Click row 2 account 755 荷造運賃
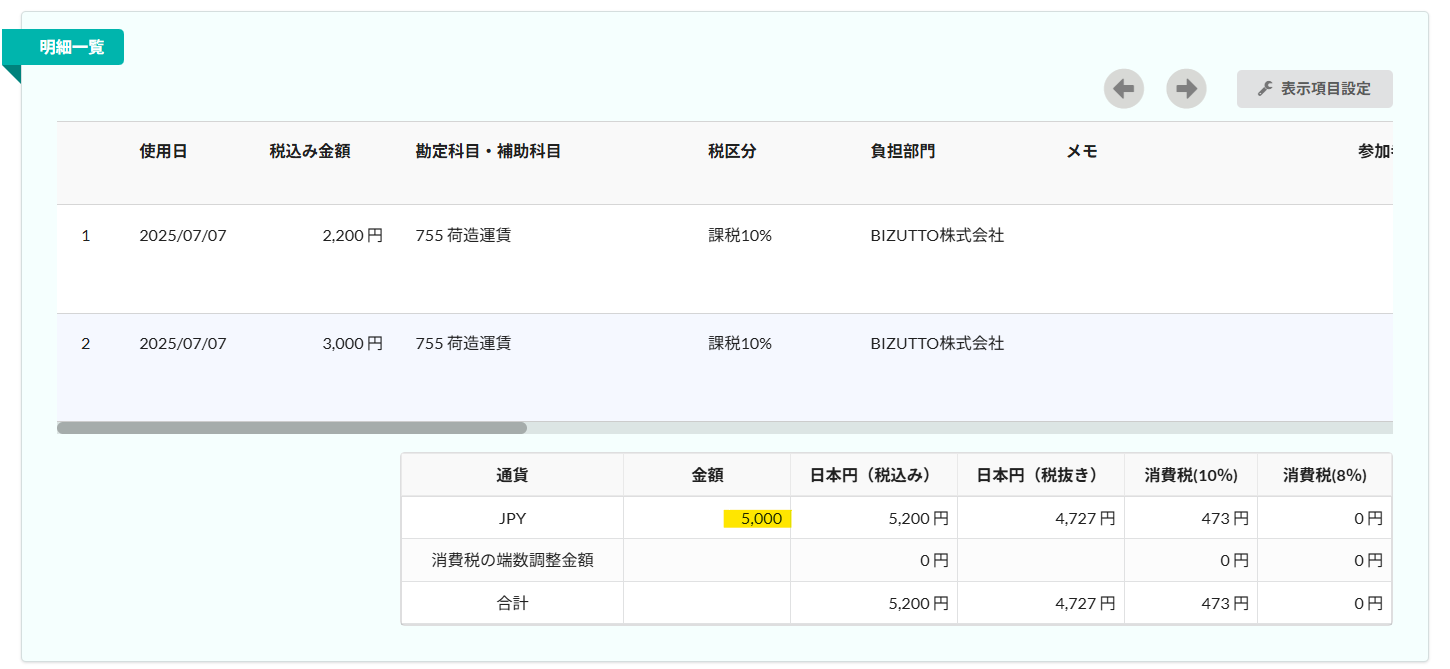 (x=463, y=344)
